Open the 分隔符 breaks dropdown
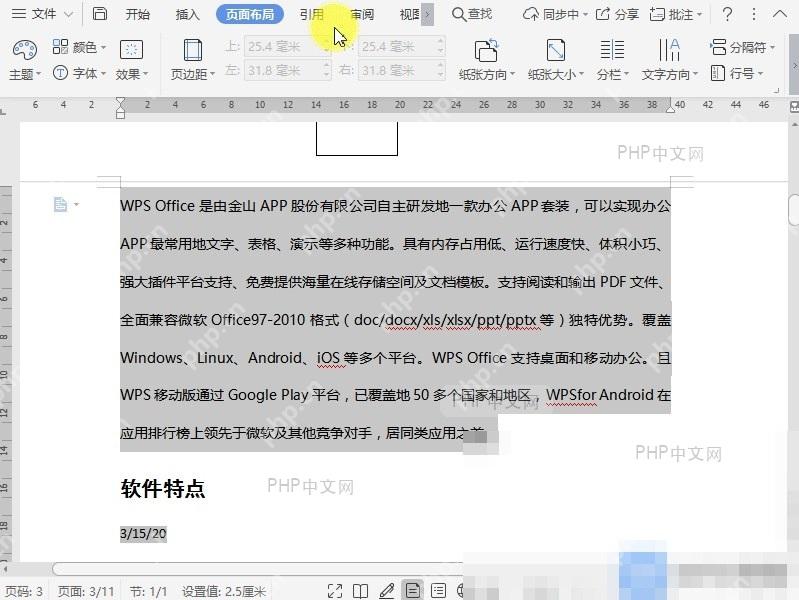This screenshot has height=600, width=799. [742, 47]
